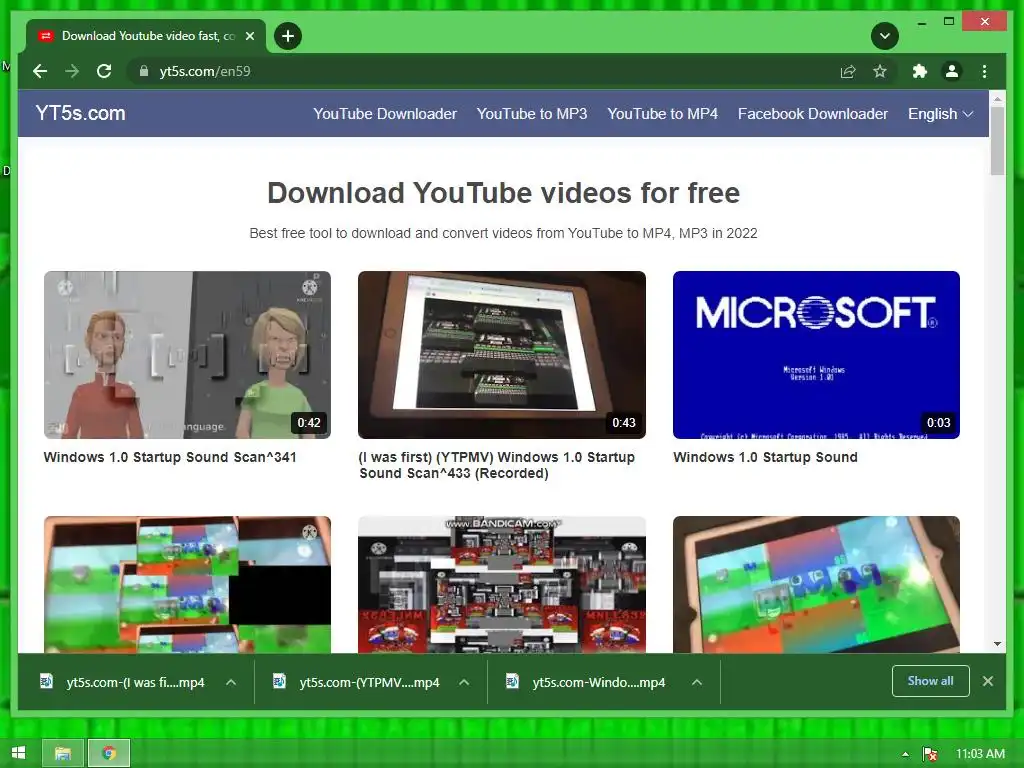This screenshot has width=1024, height=768.
Task: Go back using the browser back arrow
Action: click(x=40, y=71)
